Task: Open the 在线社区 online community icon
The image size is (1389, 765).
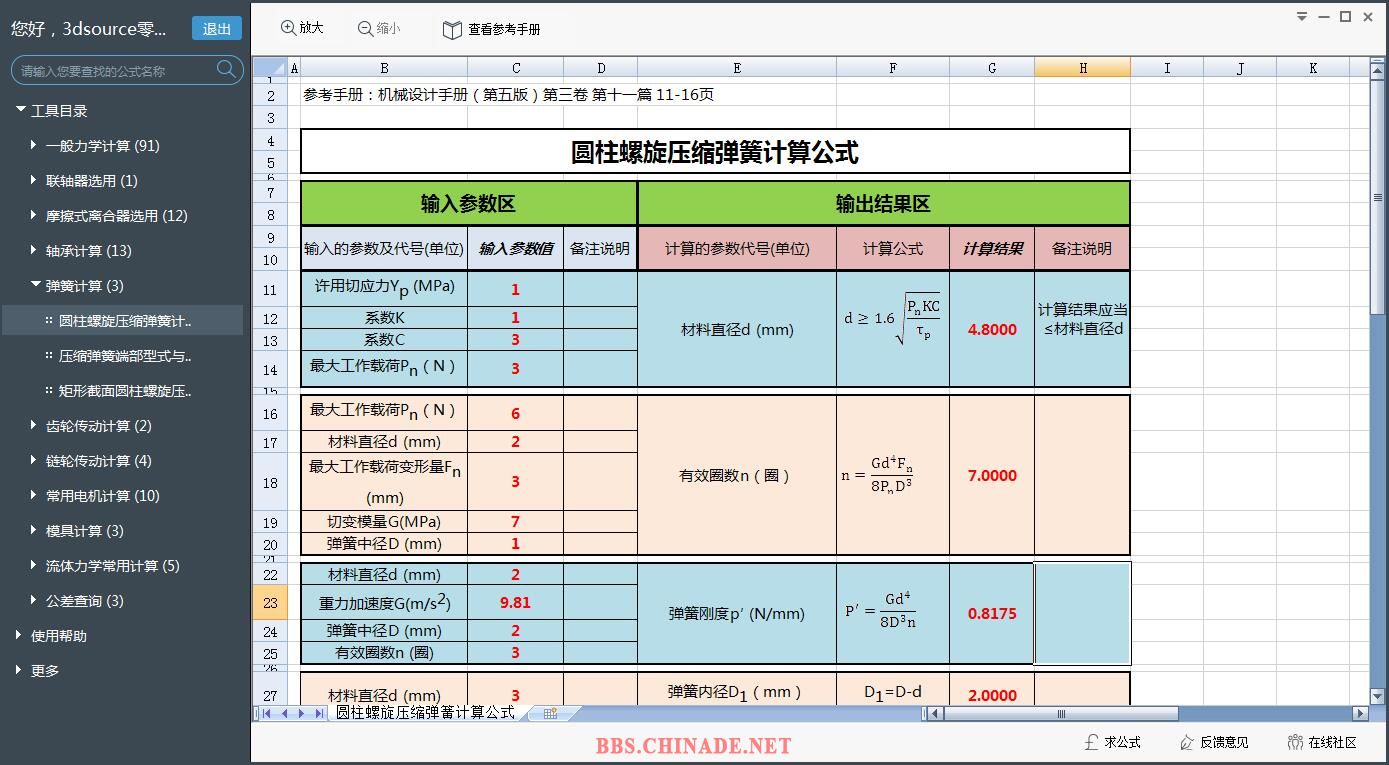Action: click(1296, 742)
